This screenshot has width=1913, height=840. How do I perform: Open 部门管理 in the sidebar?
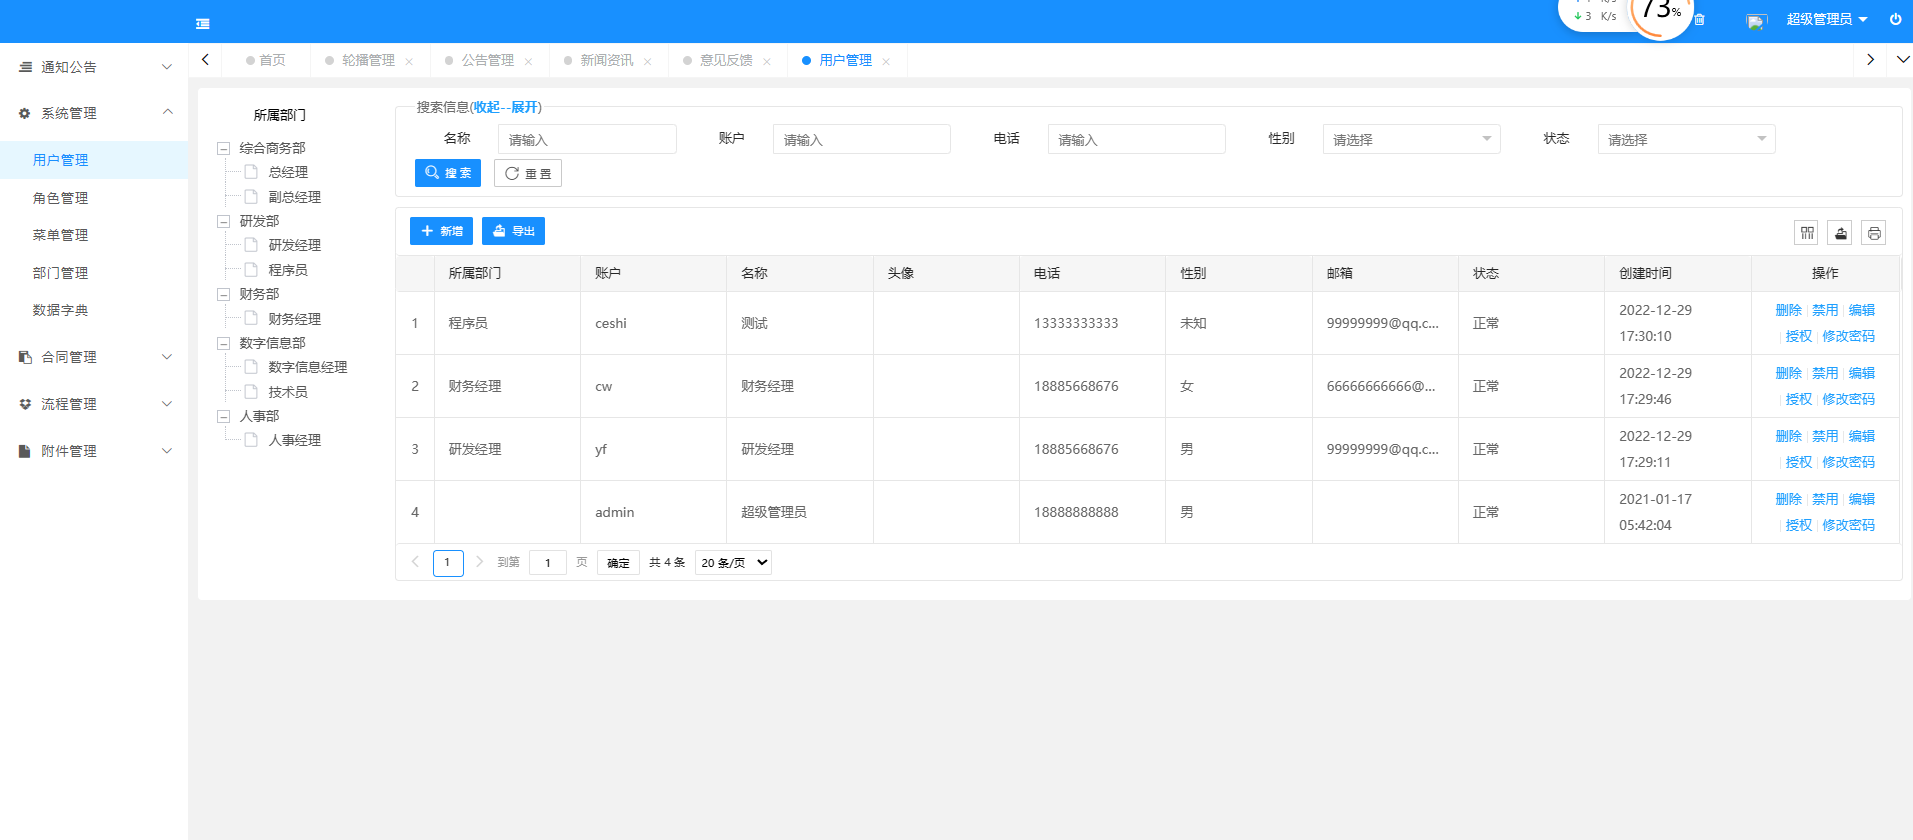click(94, 273)
